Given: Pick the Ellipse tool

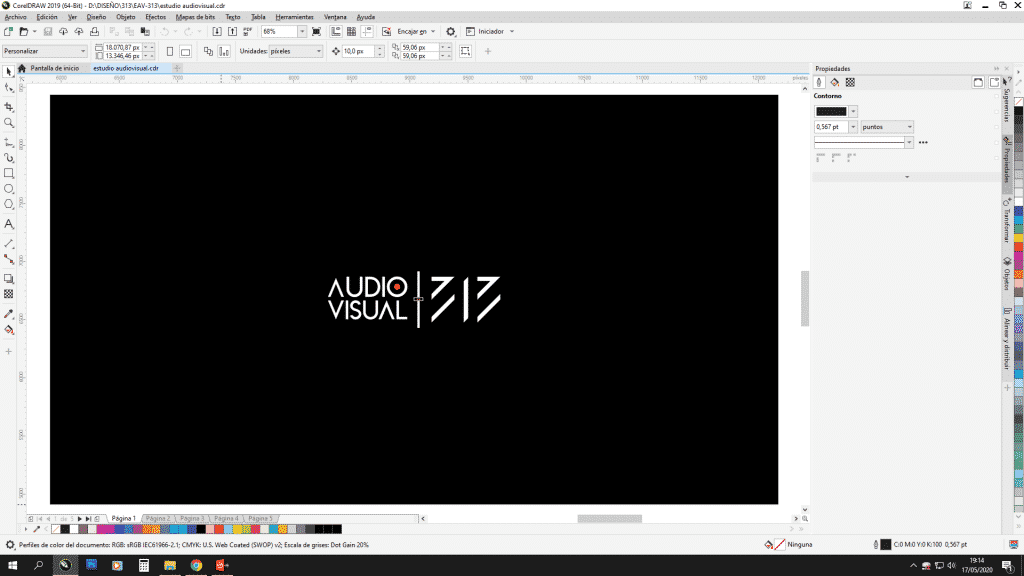Looking at the screenshot, I should pos(9,189).
